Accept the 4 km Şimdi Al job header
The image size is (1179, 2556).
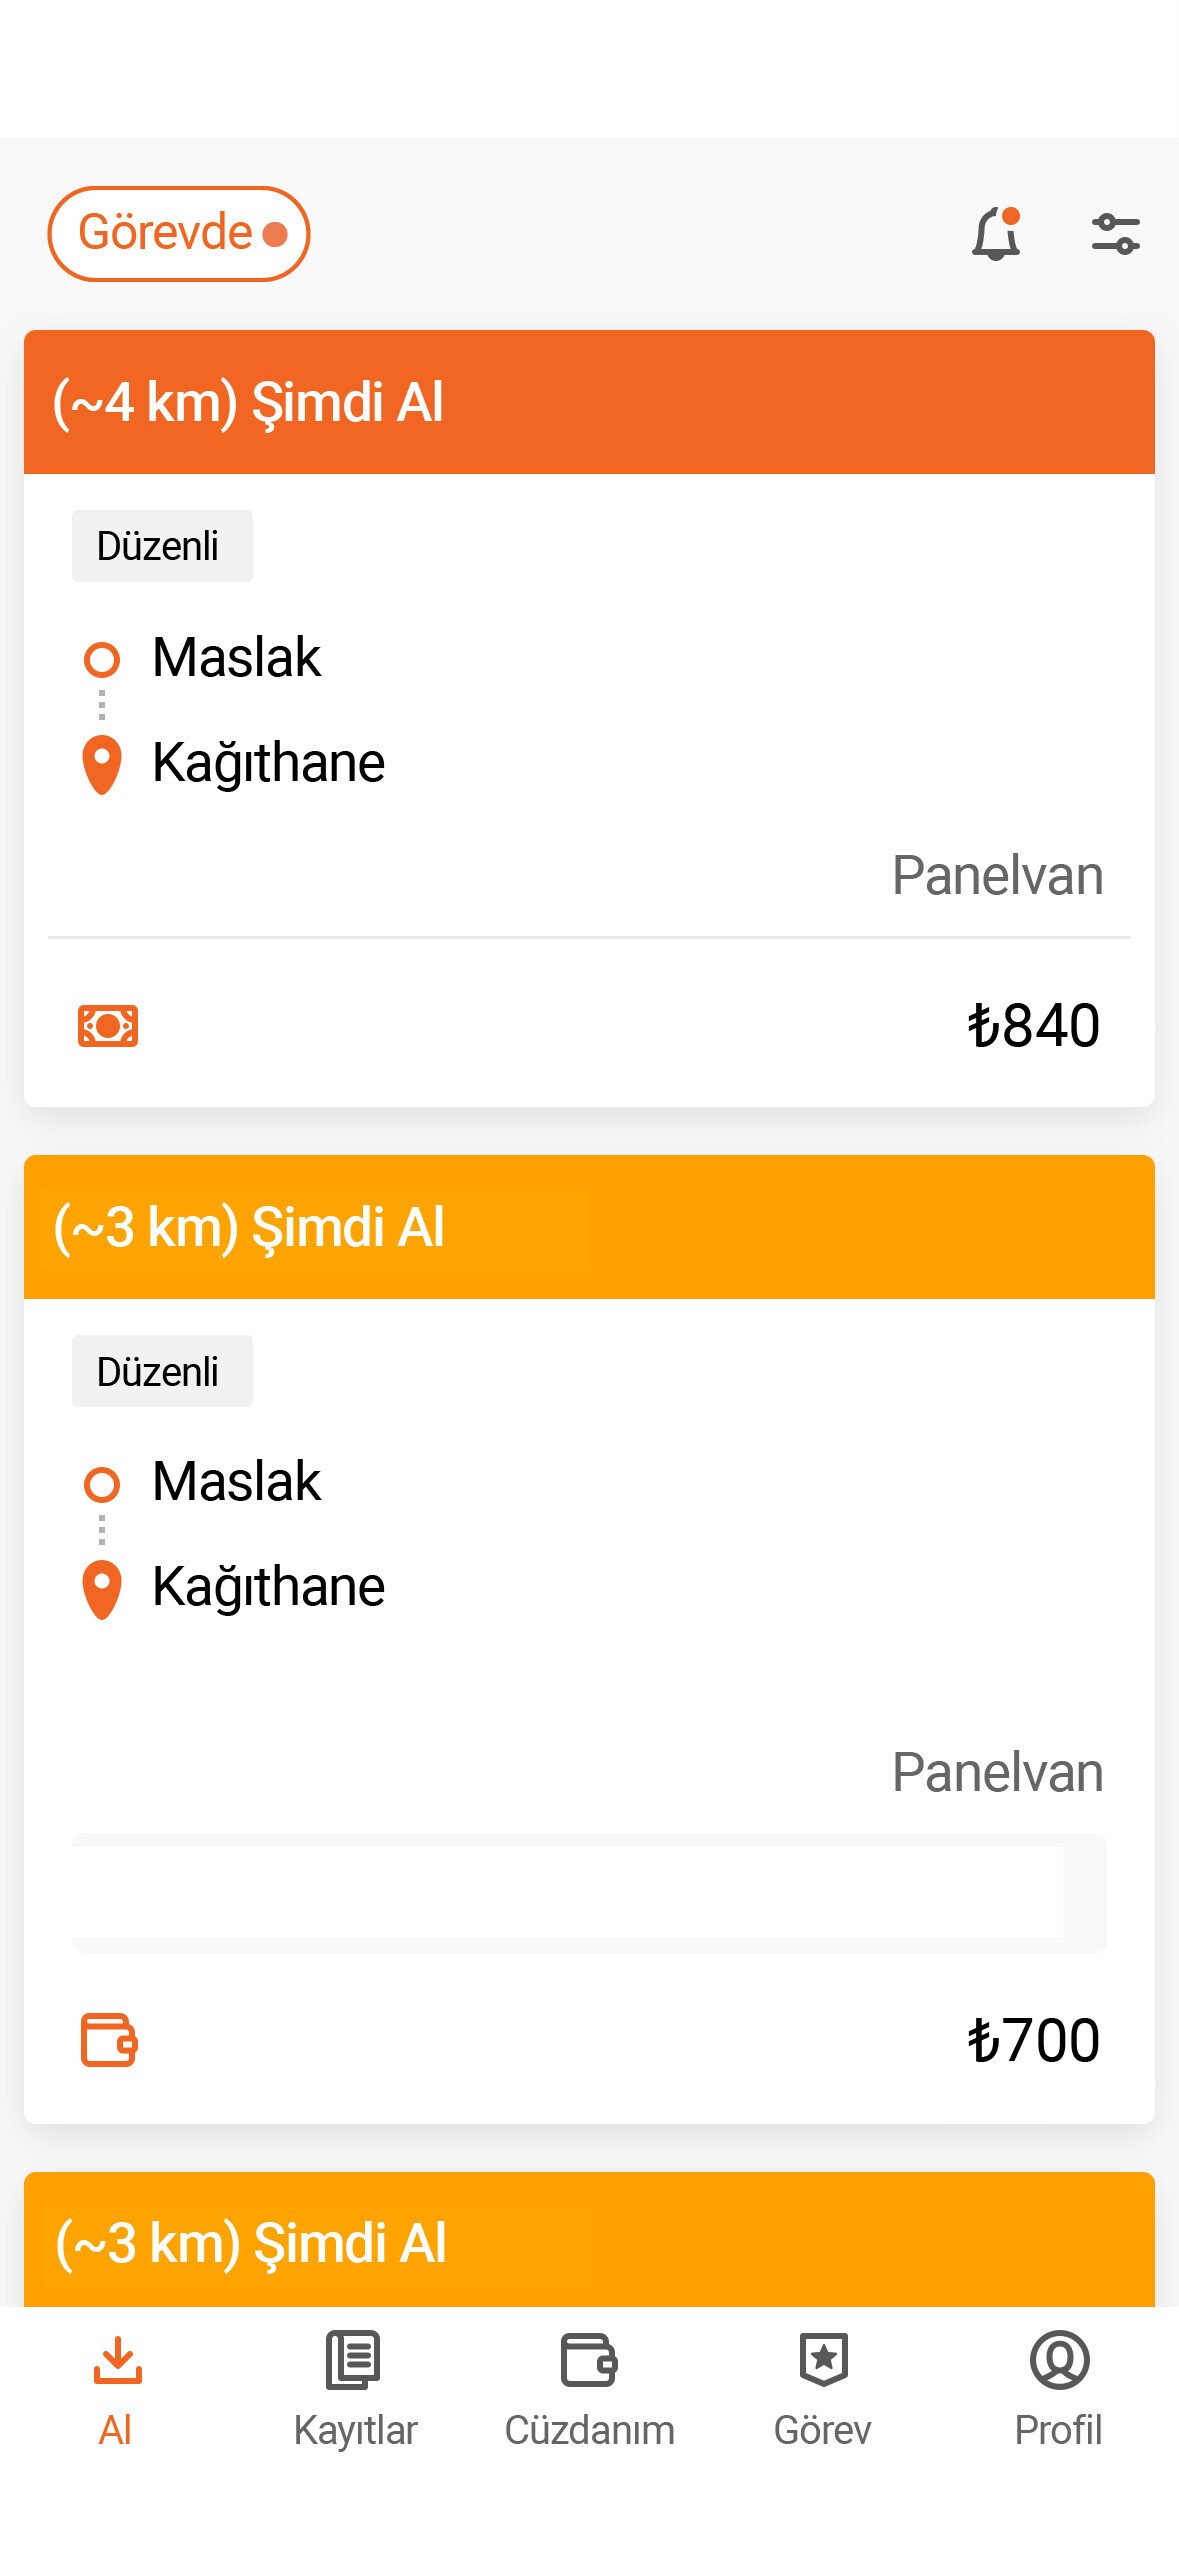589,401
